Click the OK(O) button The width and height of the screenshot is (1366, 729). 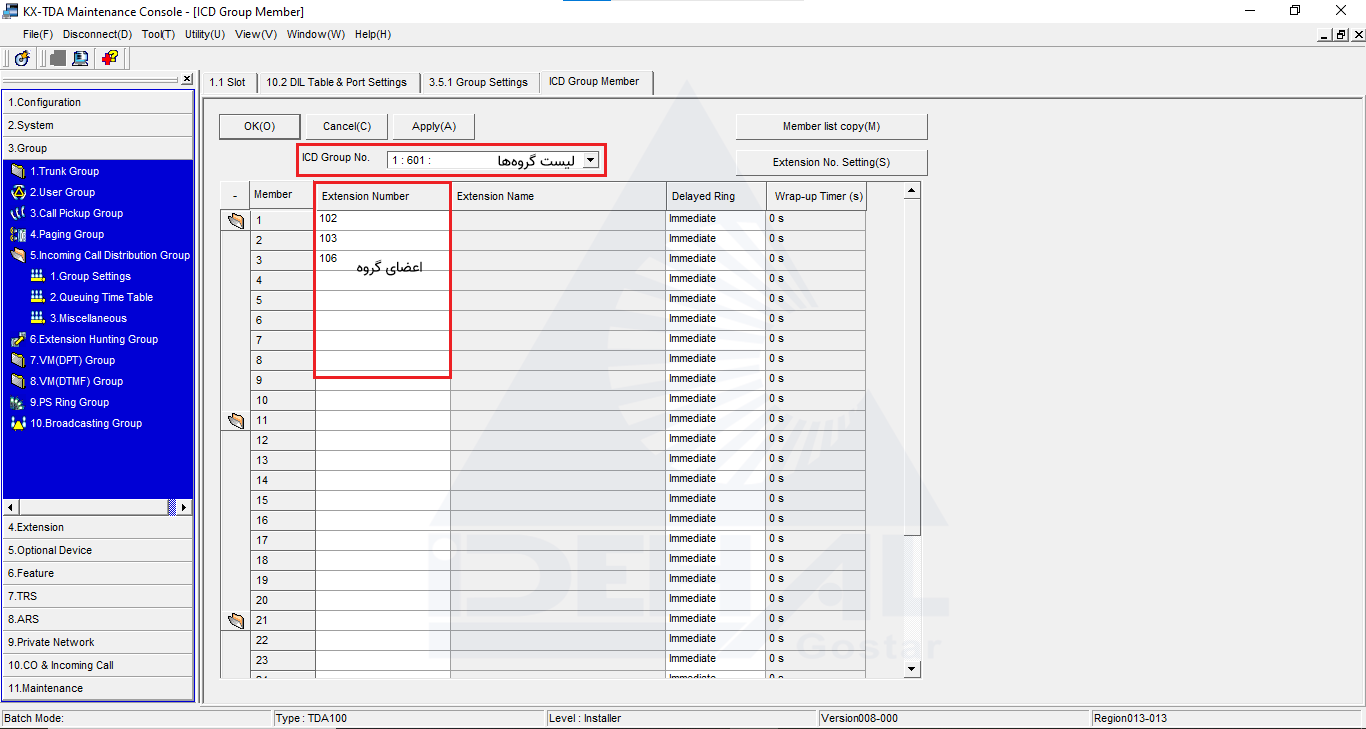click(259, 126)
